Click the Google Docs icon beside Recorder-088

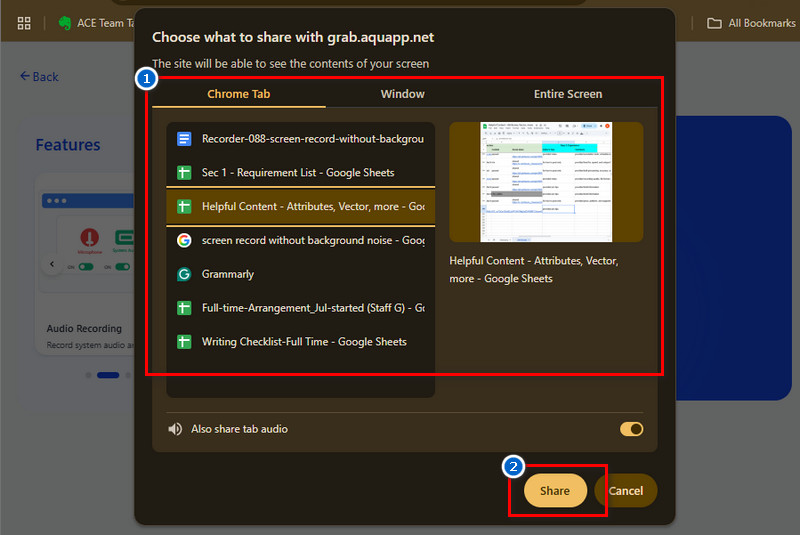point(184,139)
